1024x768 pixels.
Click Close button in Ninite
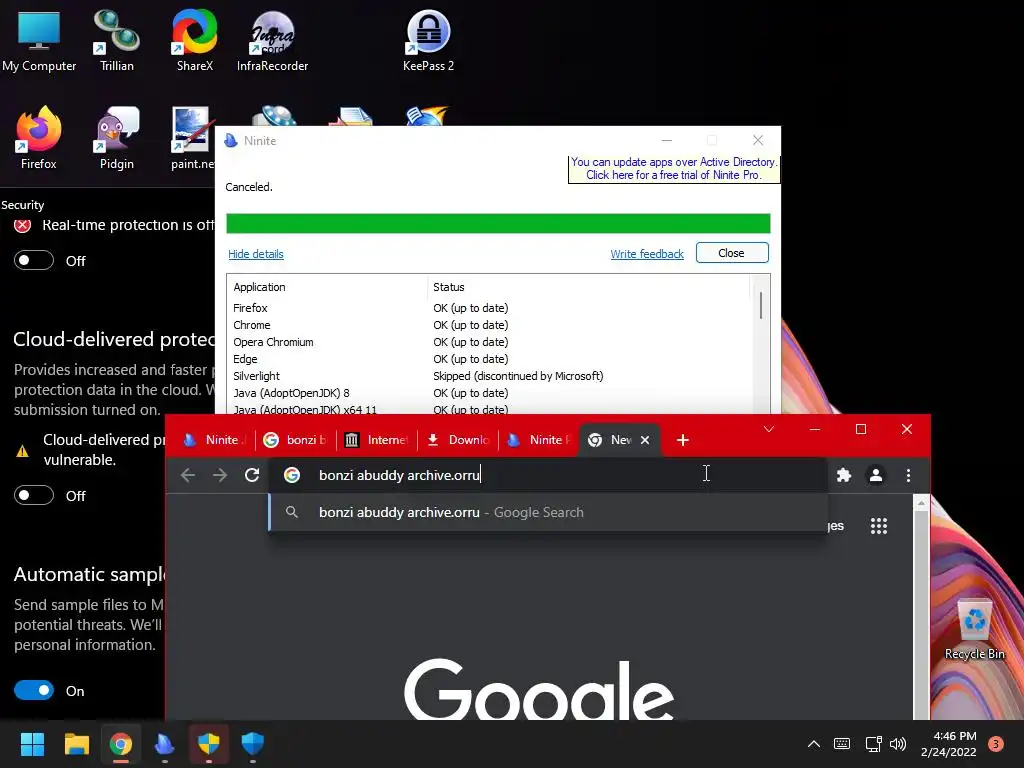click(x=732, y=253)
